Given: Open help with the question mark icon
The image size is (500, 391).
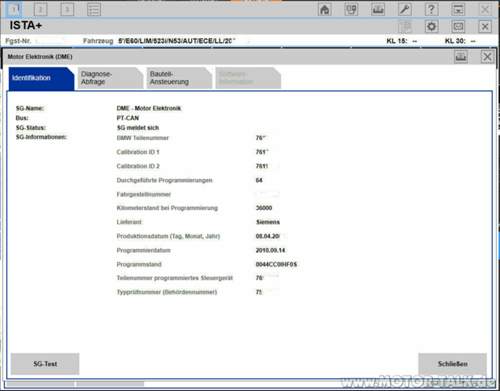Looking at the screenshot, I should 431,9.
